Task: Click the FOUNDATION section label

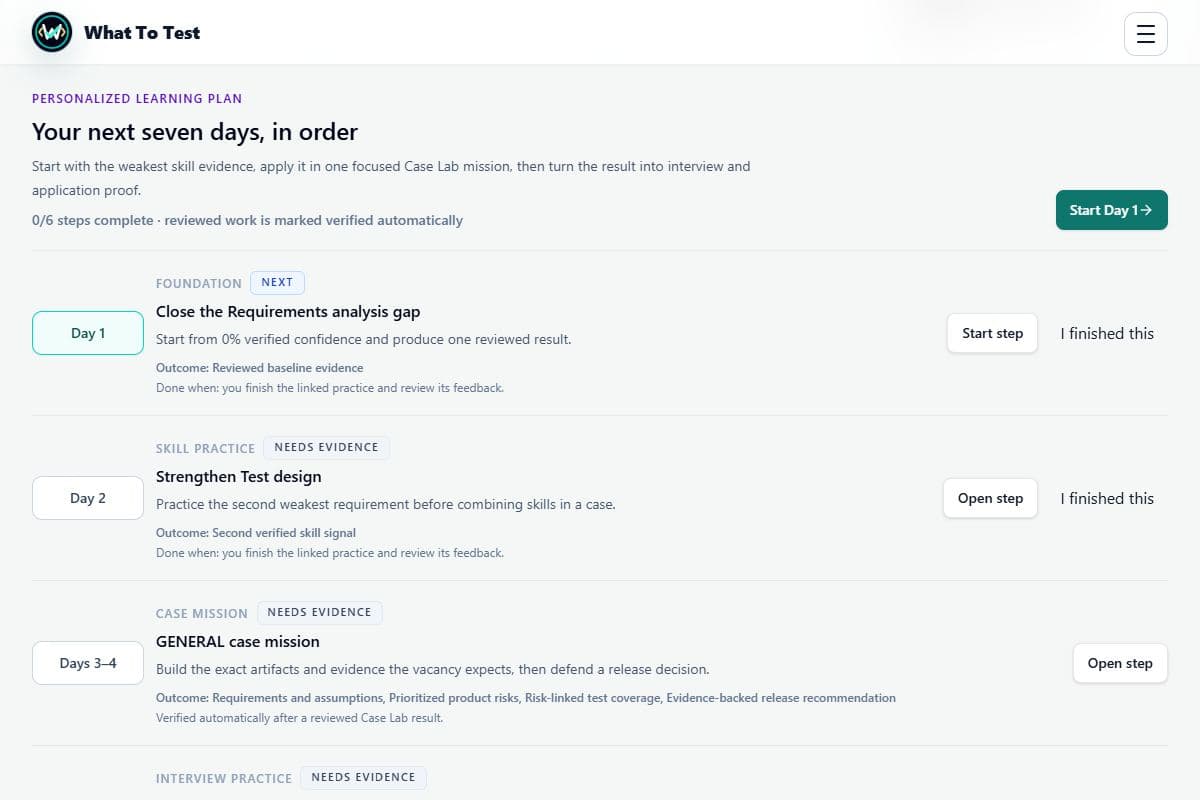Action: [199, 283]
